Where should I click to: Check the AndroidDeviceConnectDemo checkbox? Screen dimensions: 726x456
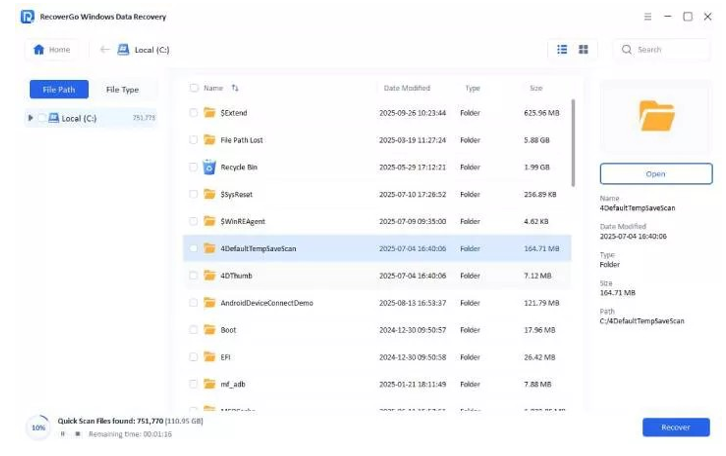coord(194,303)
